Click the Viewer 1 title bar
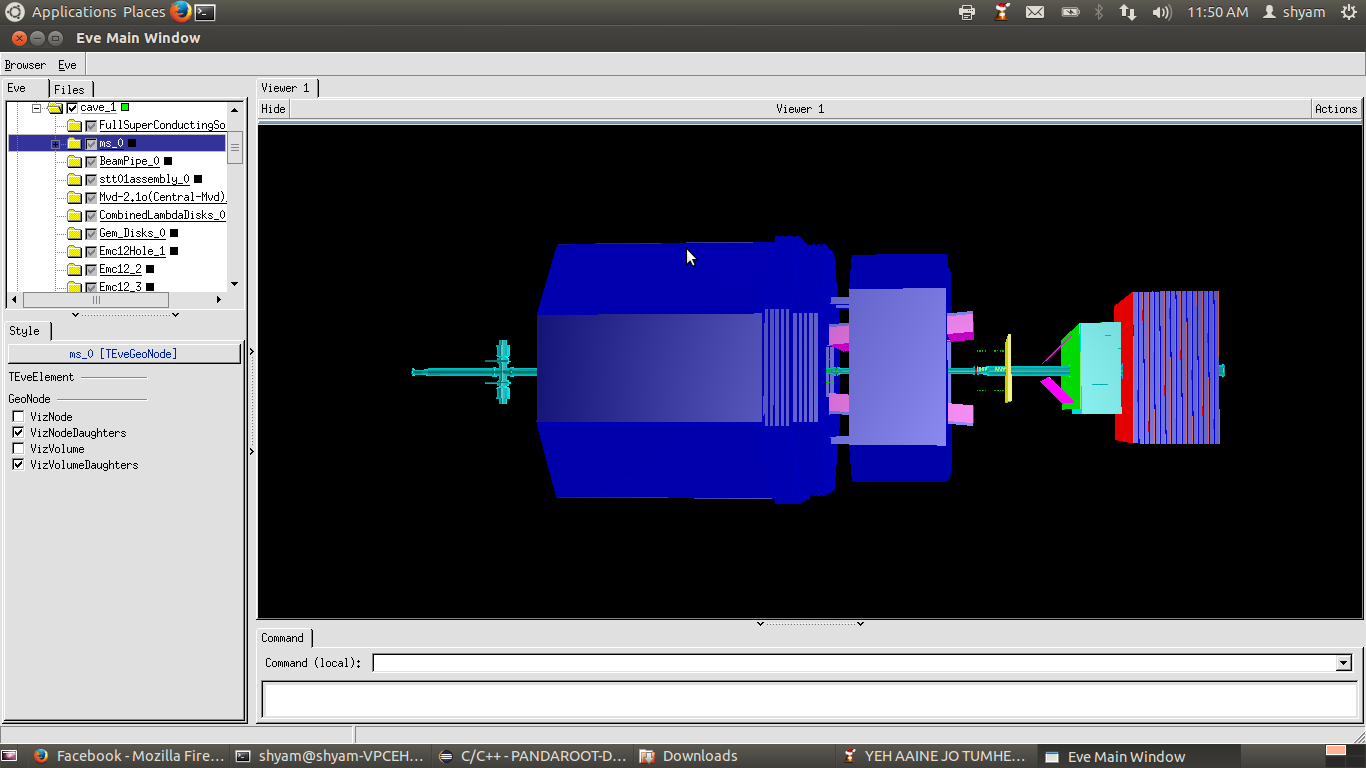Viewport: 1366px width, 768px height. (x=800, y=109)
